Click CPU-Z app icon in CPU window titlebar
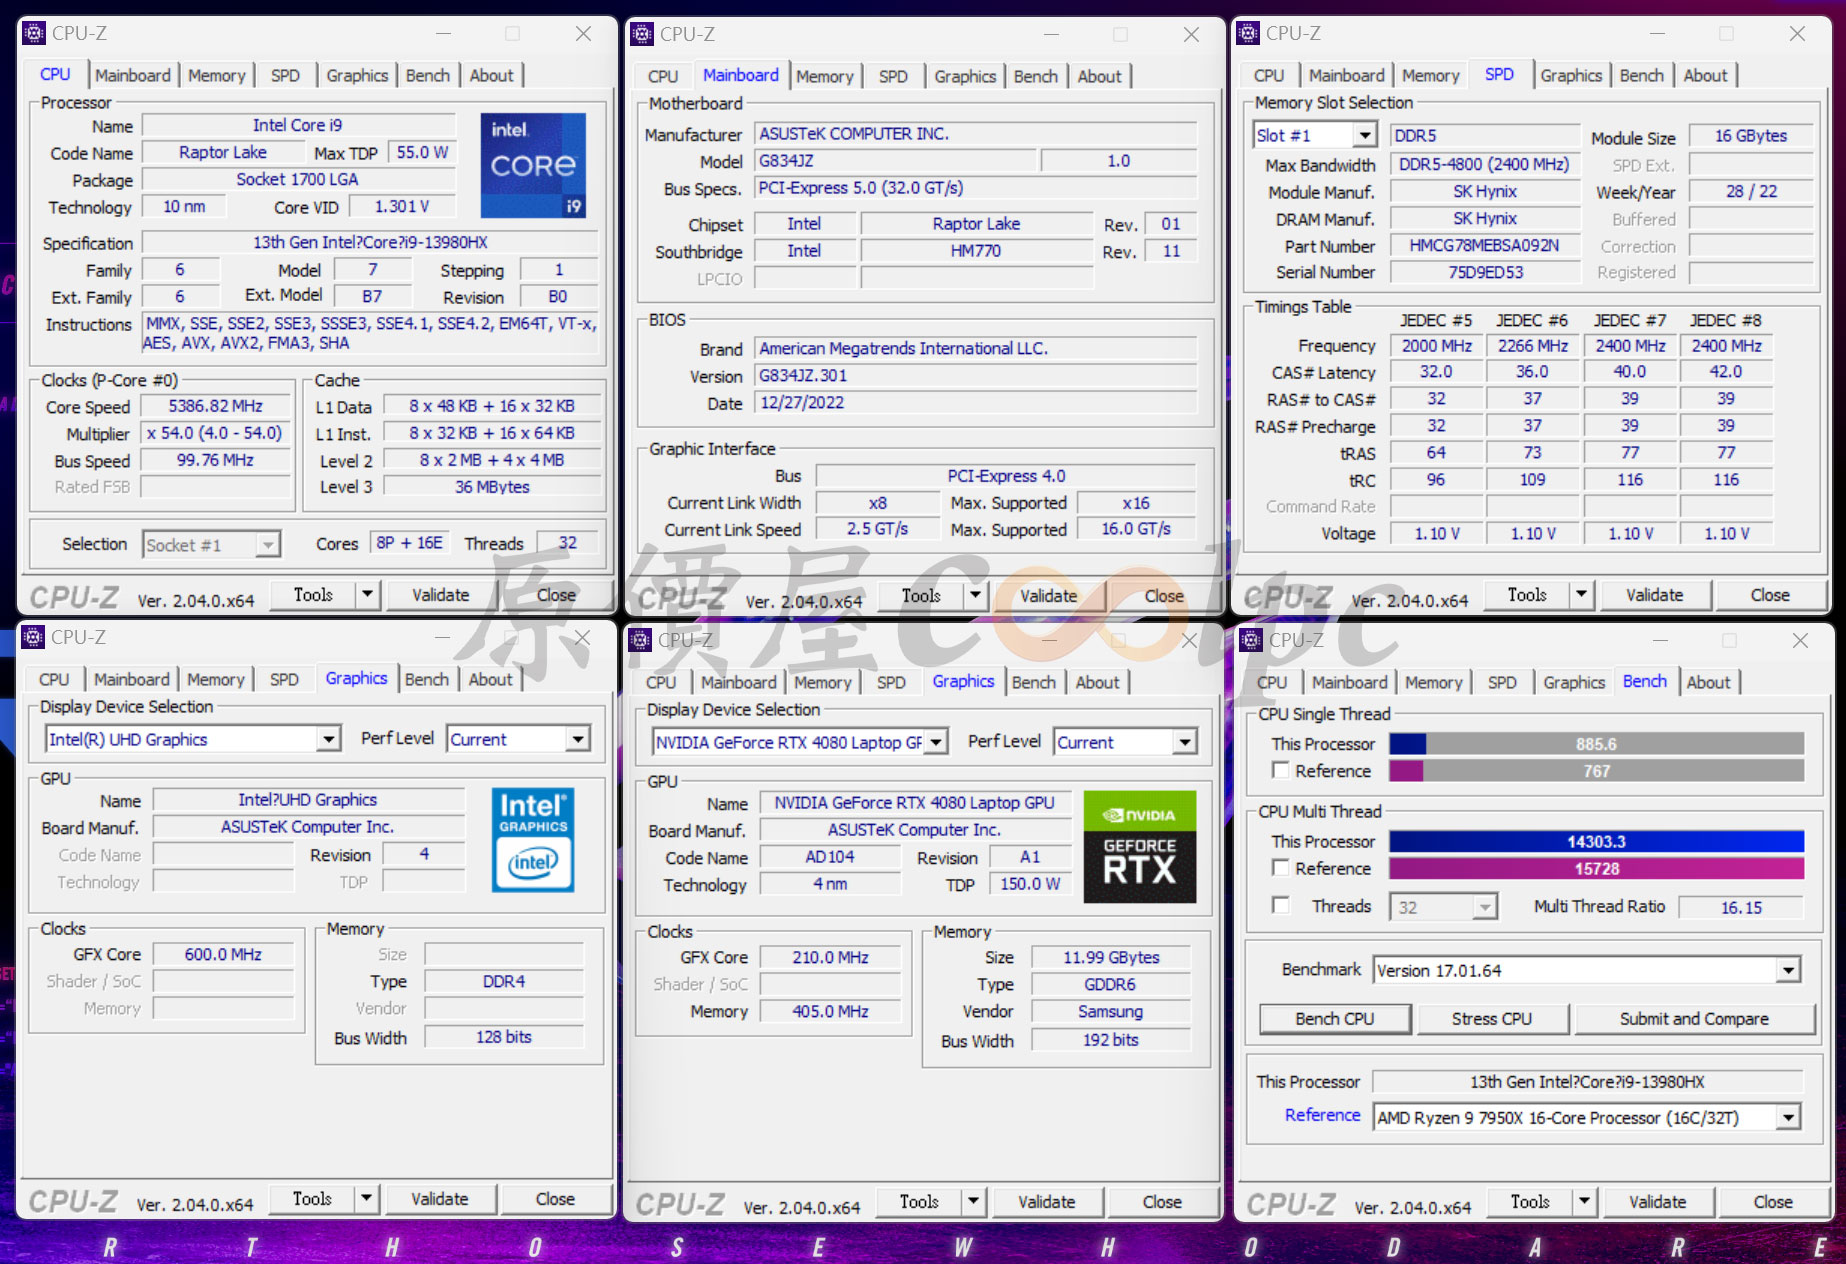1846x1264 pixels. pos(34,33)
